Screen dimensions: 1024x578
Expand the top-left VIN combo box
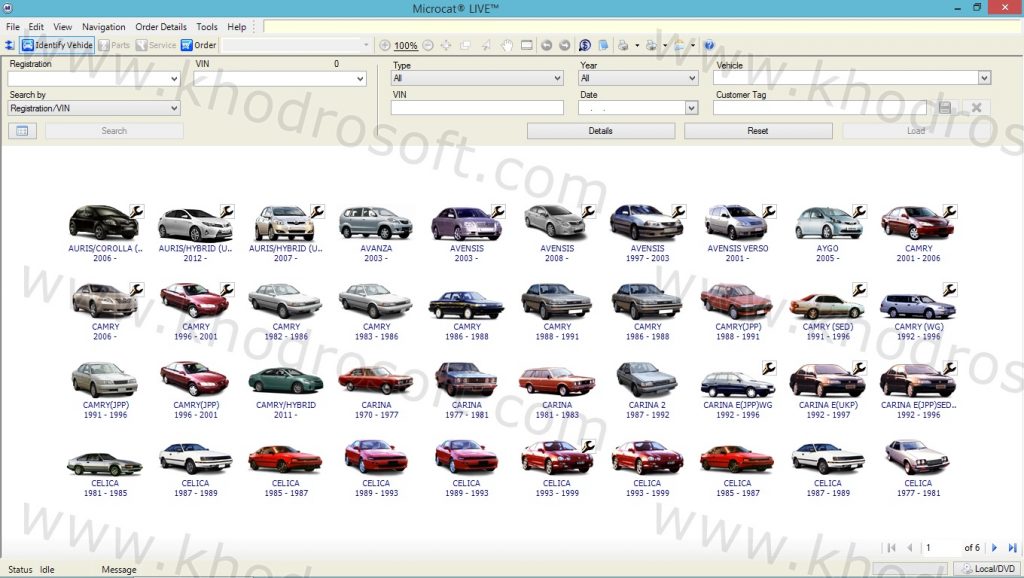[360, 79]
